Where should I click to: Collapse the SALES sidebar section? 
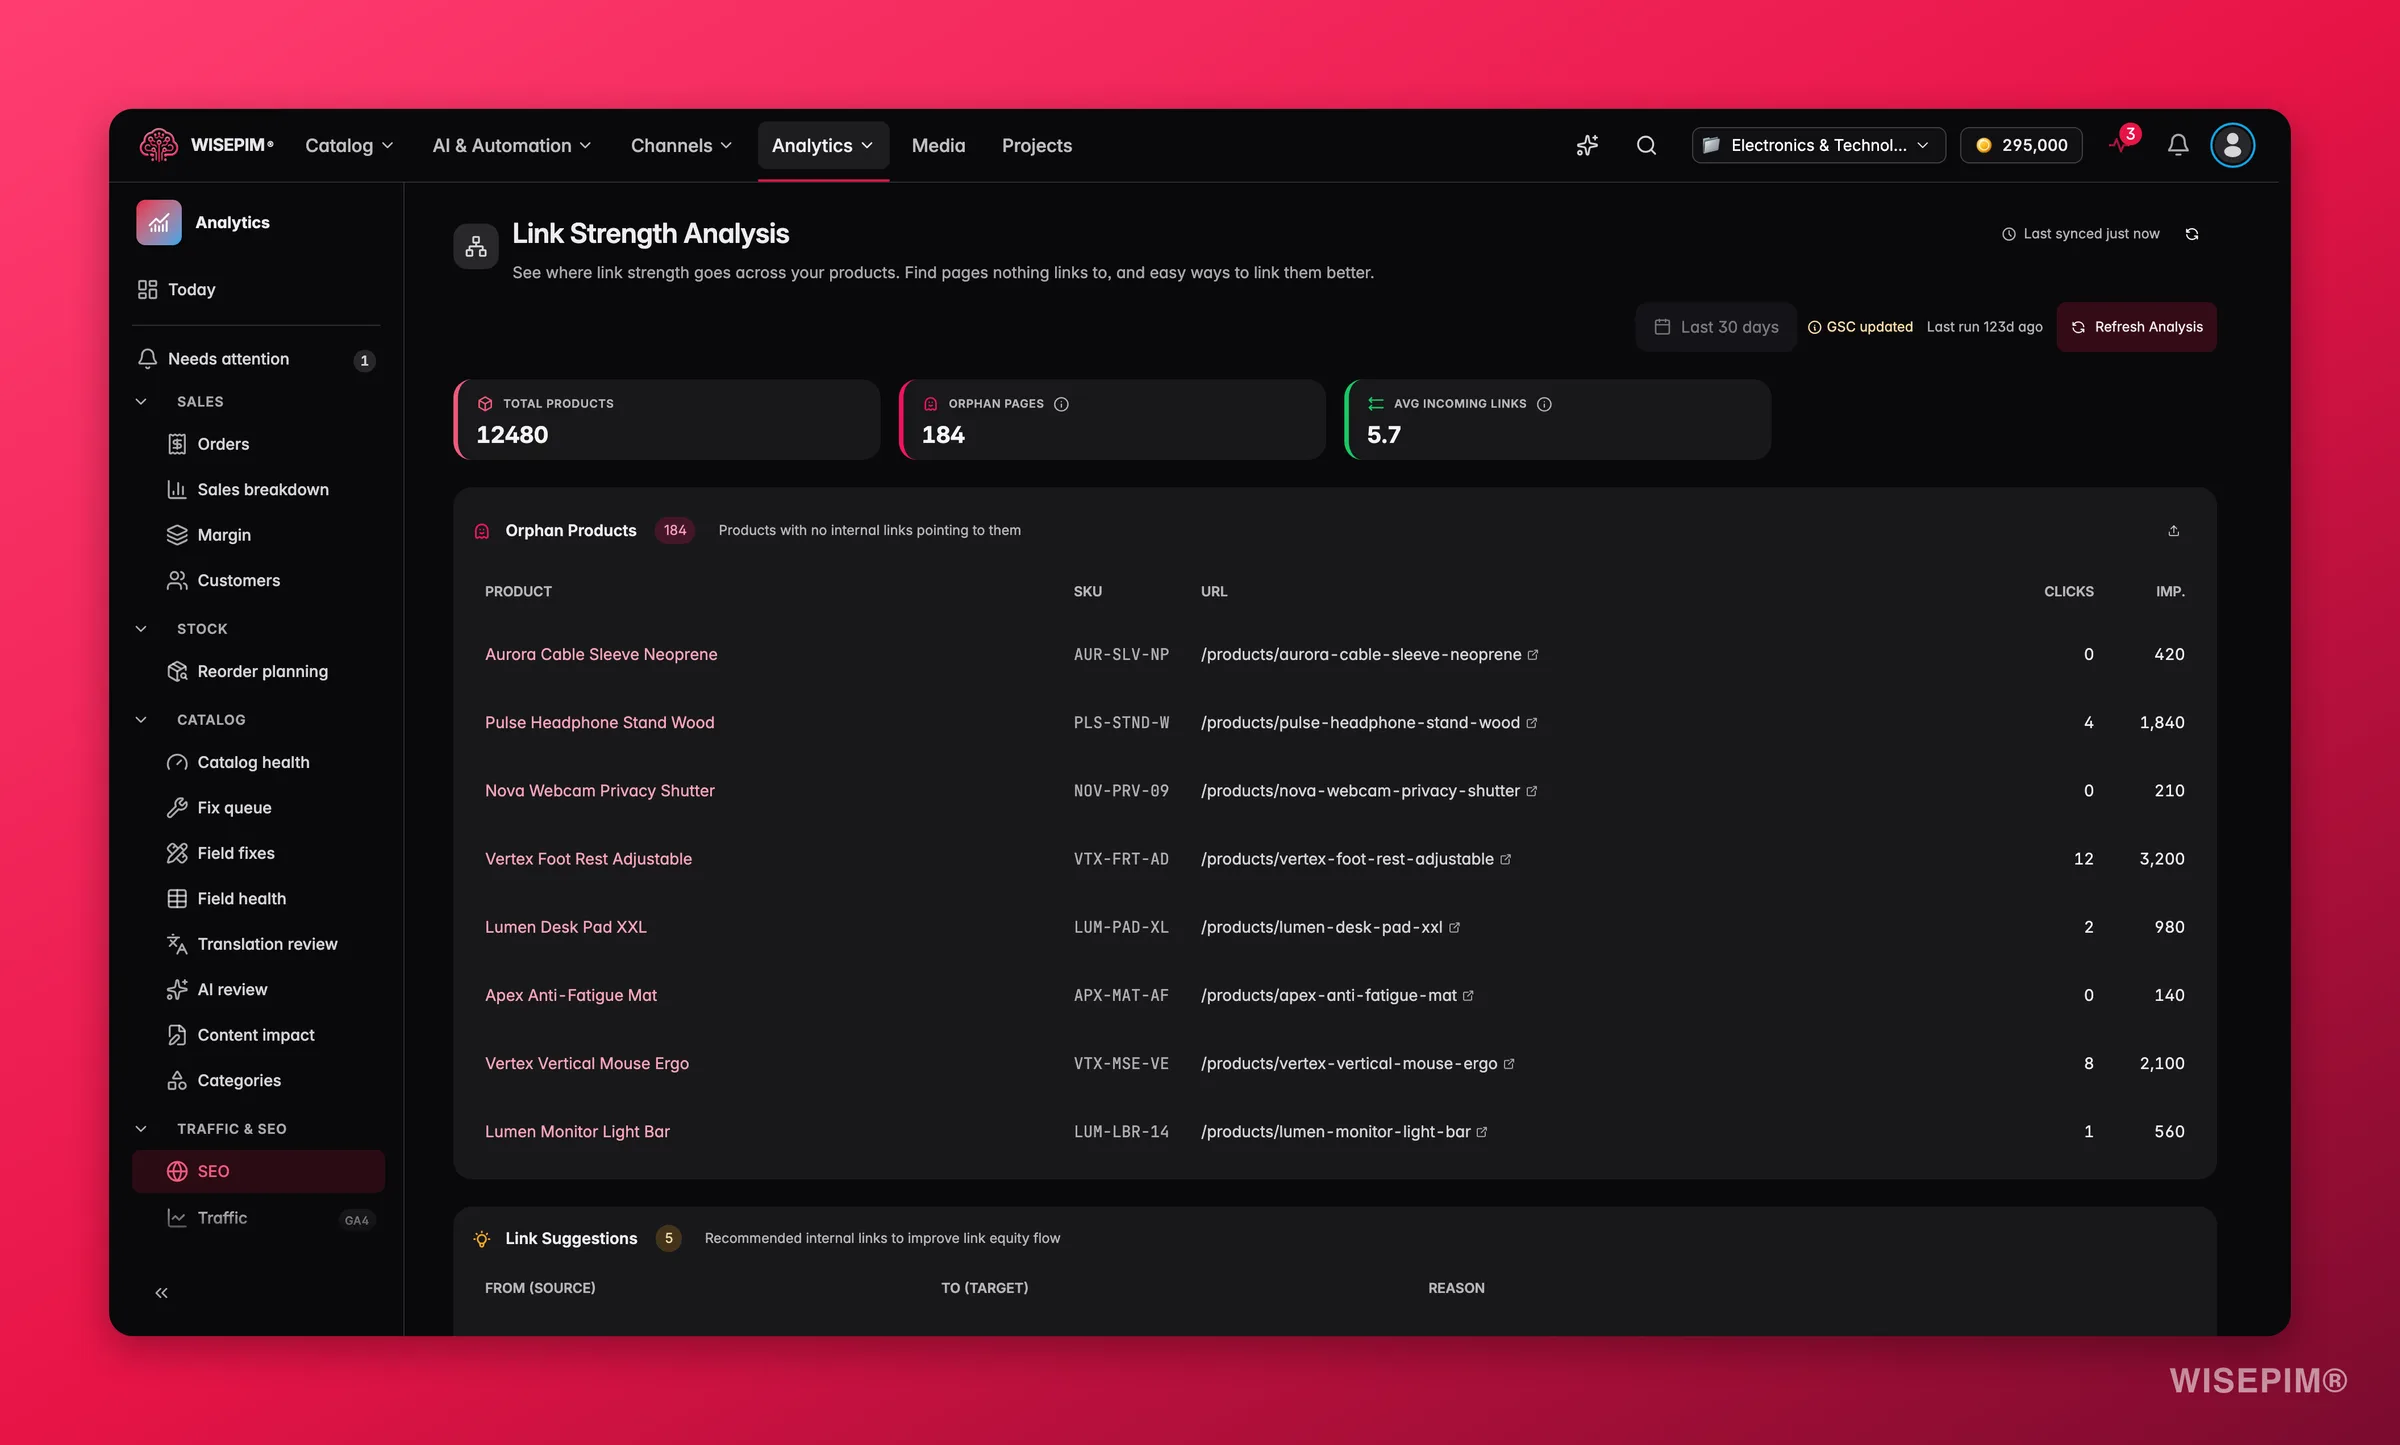(141, 402)
